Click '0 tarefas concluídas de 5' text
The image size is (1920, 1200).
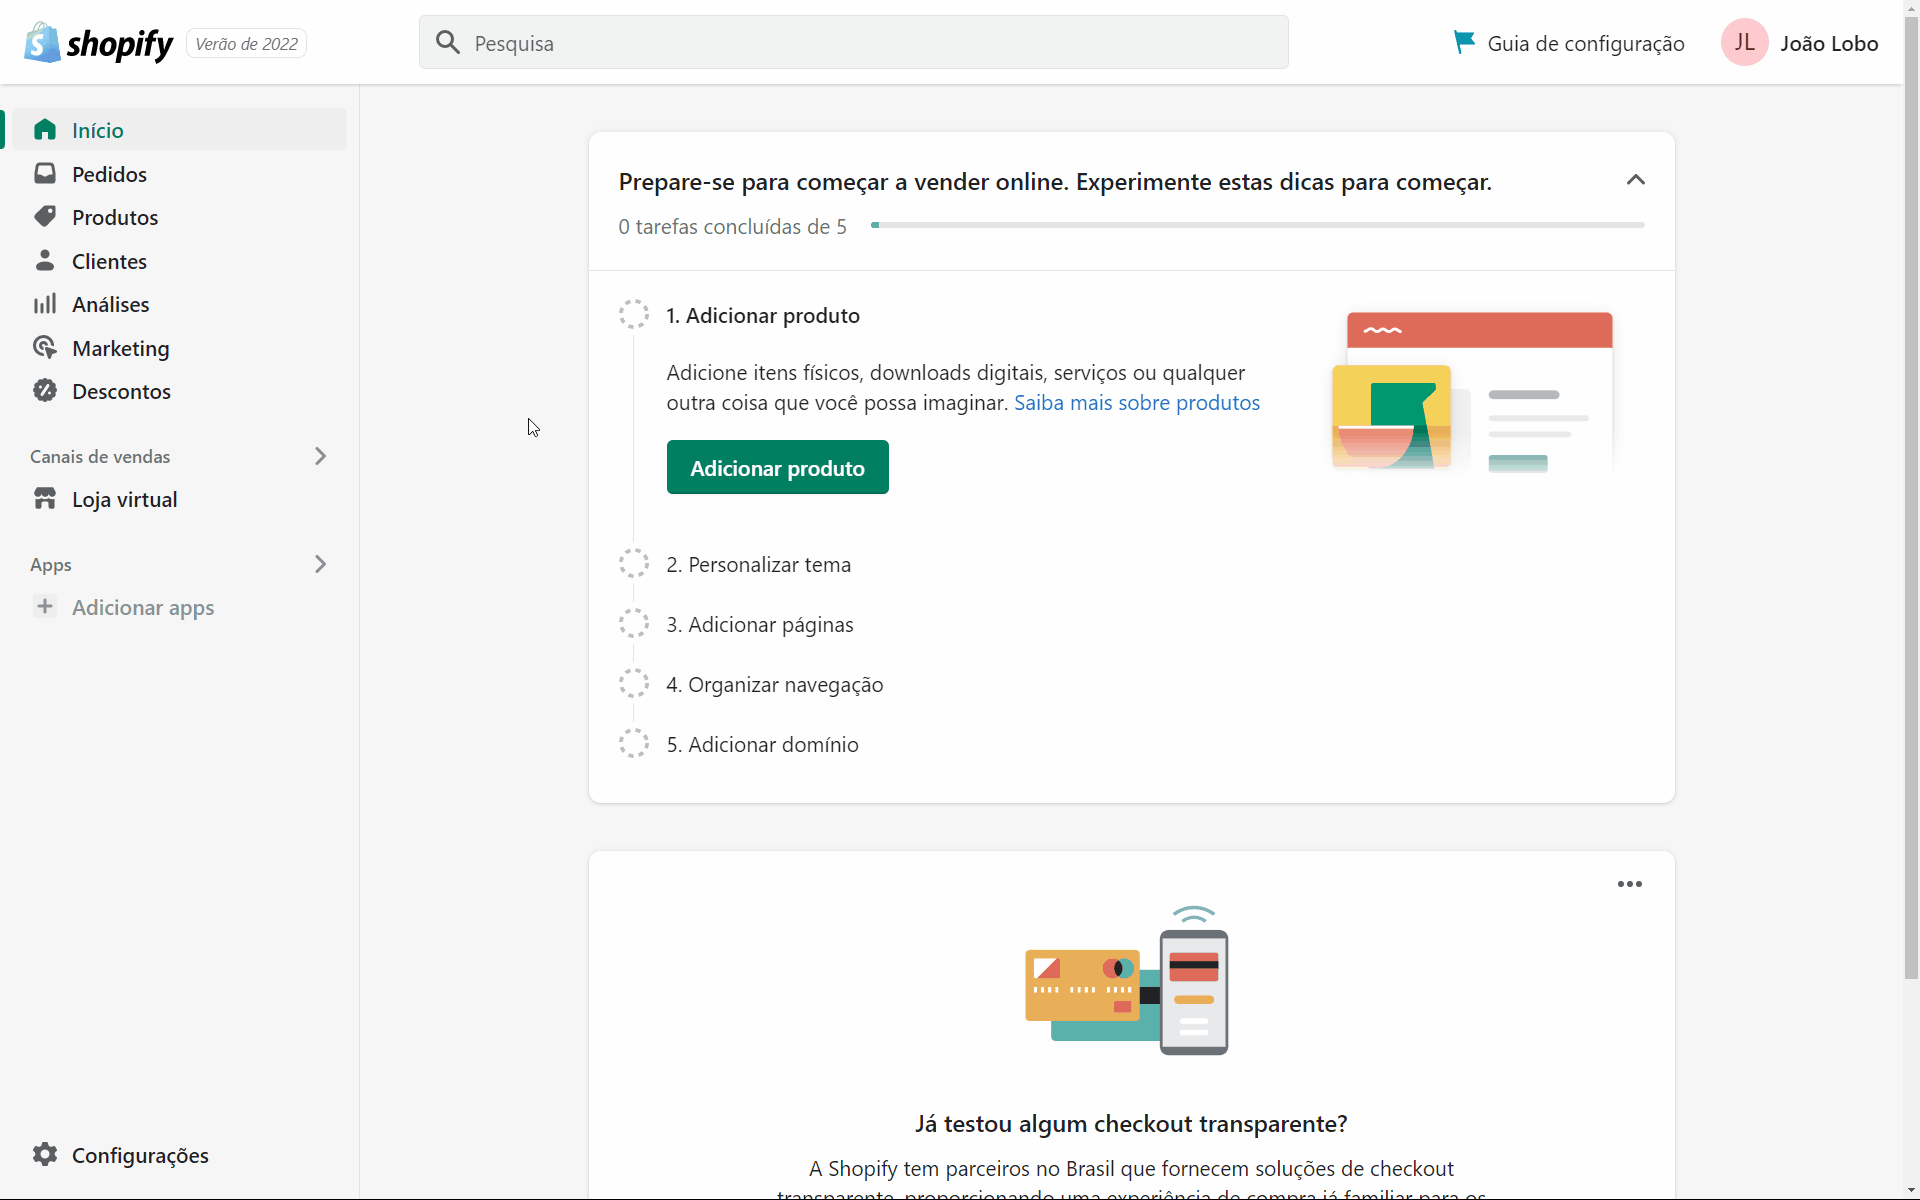(732, 227)
